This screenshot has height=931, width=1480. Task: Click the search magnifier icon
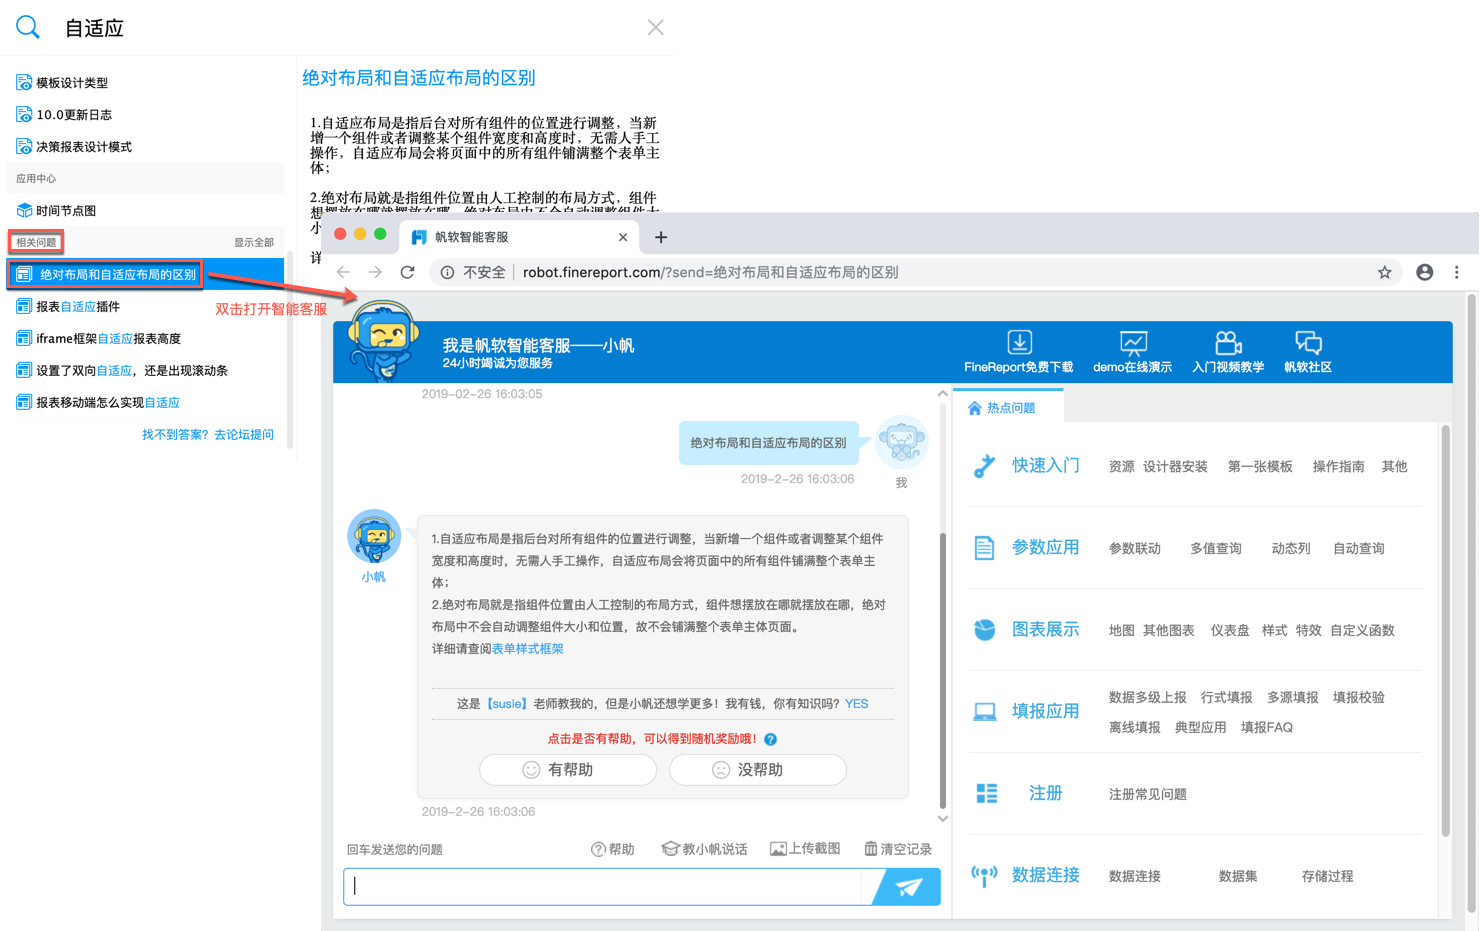[x=28, y=27]
